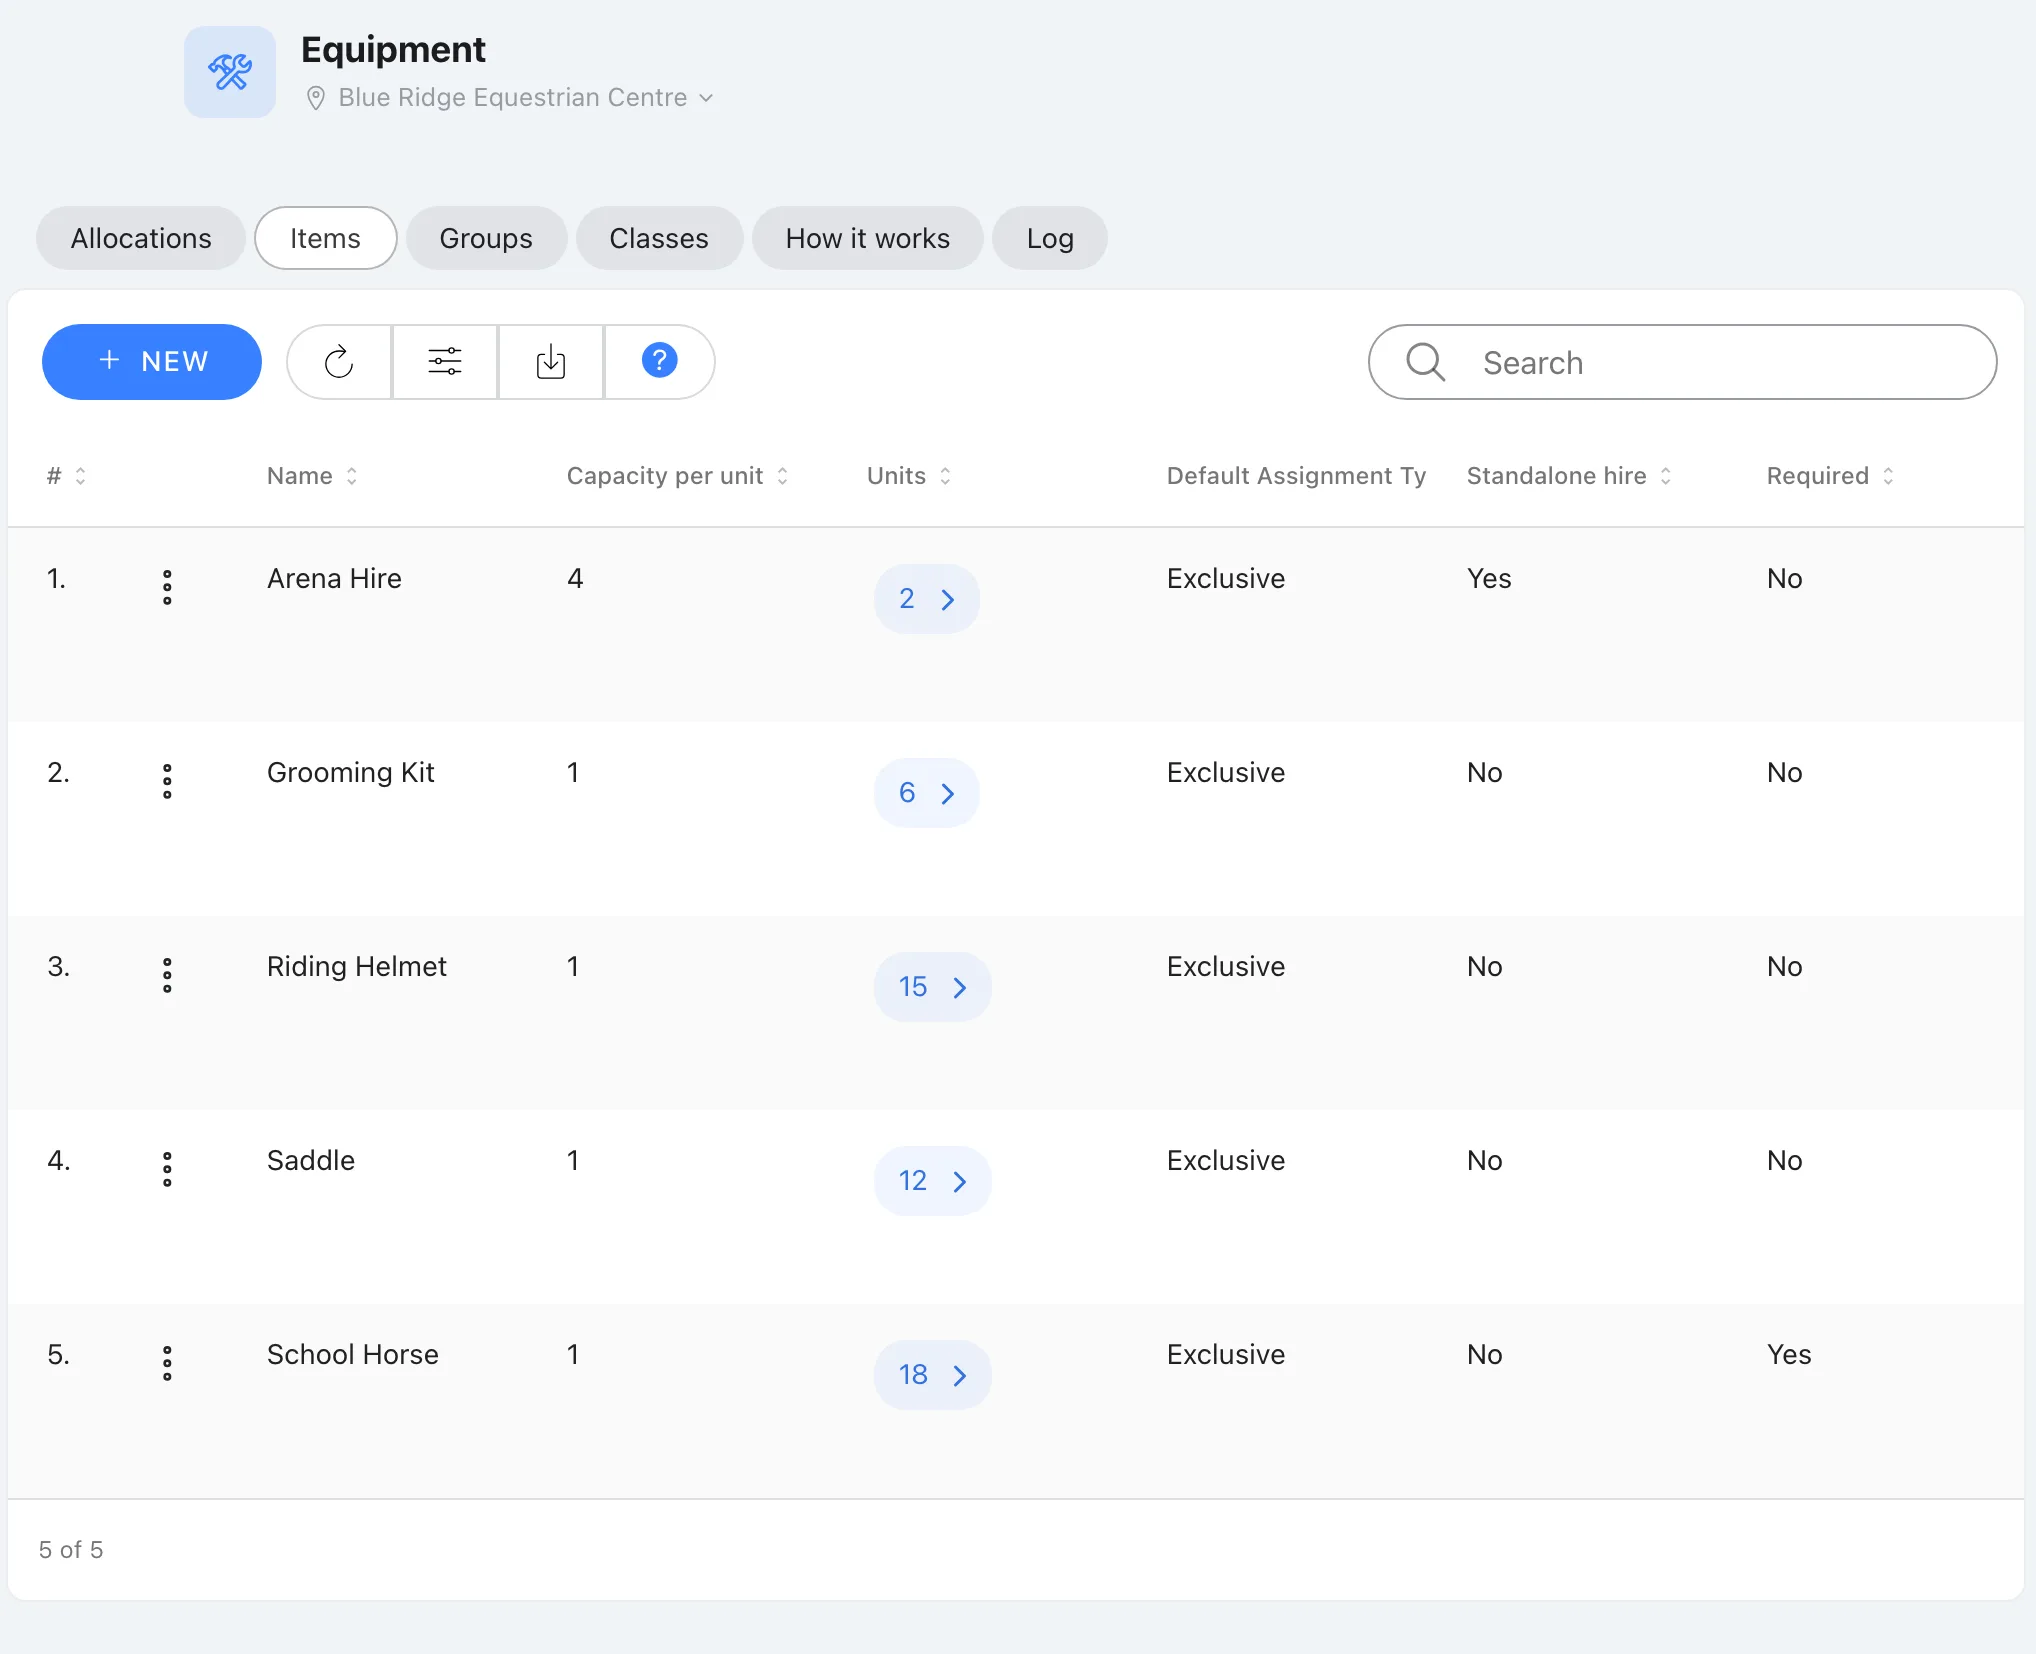Open the filter settings sliders icon
The width and height of the screenshot is (2036, 1654).
[x=445, y=362]
